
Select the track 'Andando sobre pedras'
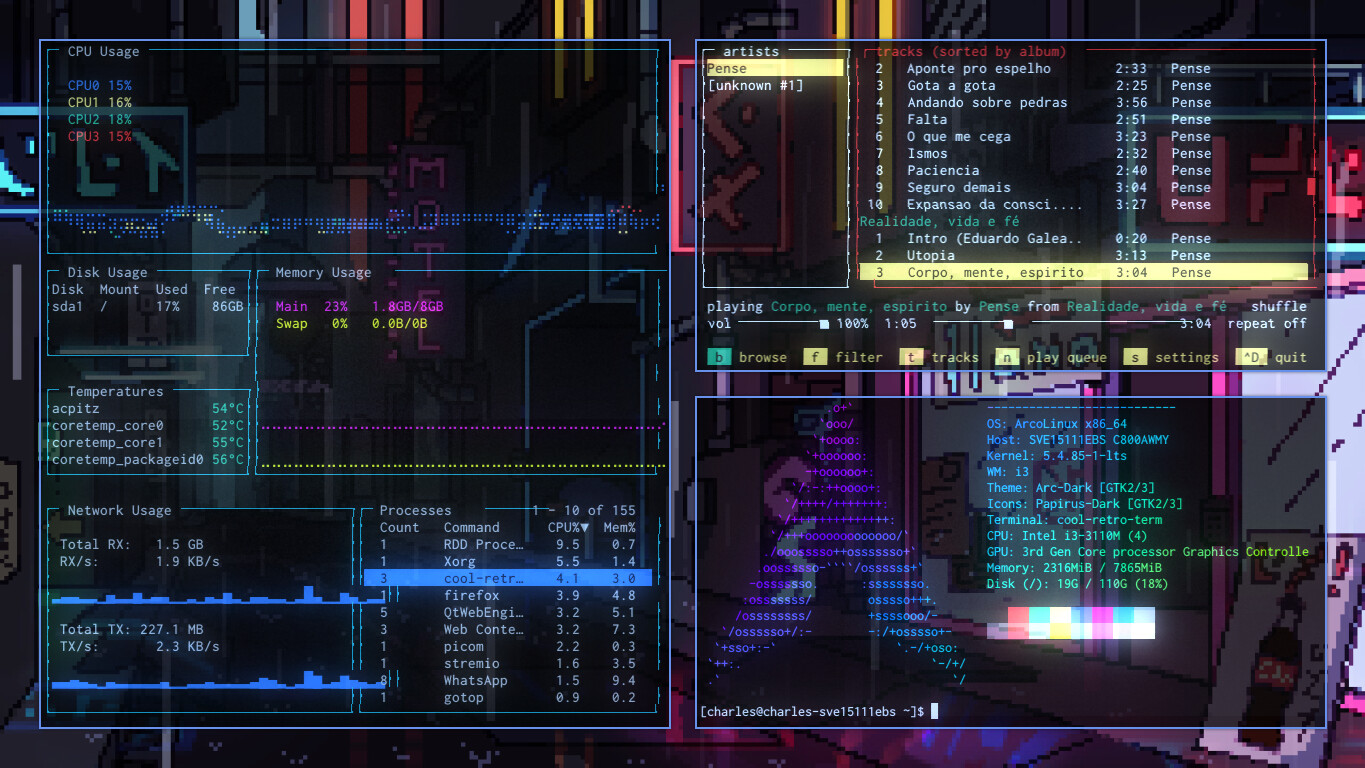coord(986,103)
